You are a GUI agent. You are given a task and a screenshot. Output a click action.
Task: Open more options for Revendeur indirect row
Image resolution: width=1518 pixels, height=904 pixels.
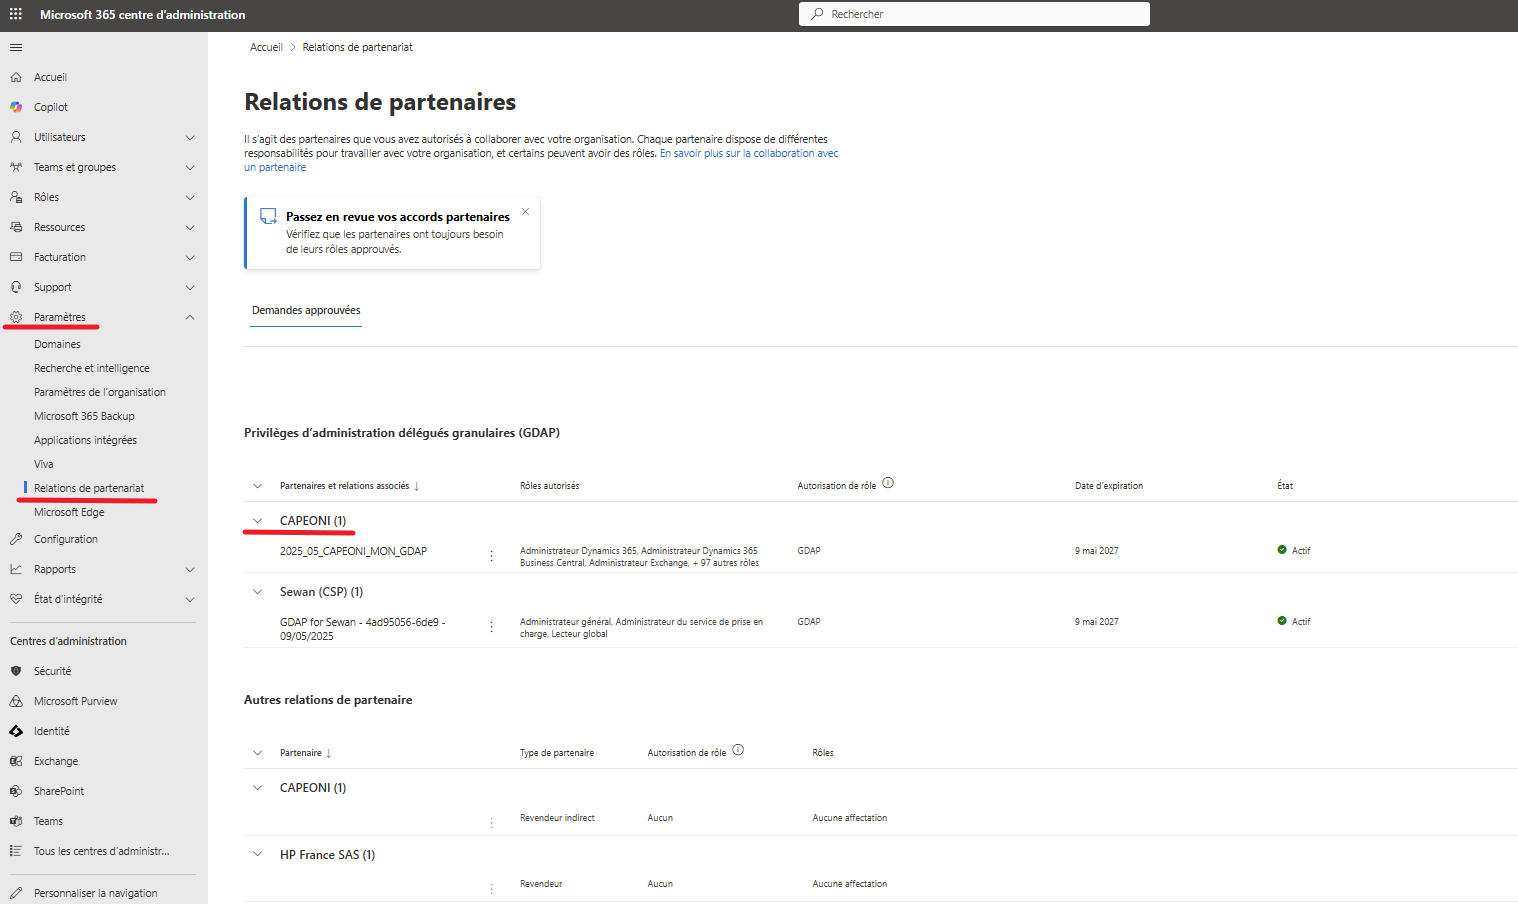491,823
